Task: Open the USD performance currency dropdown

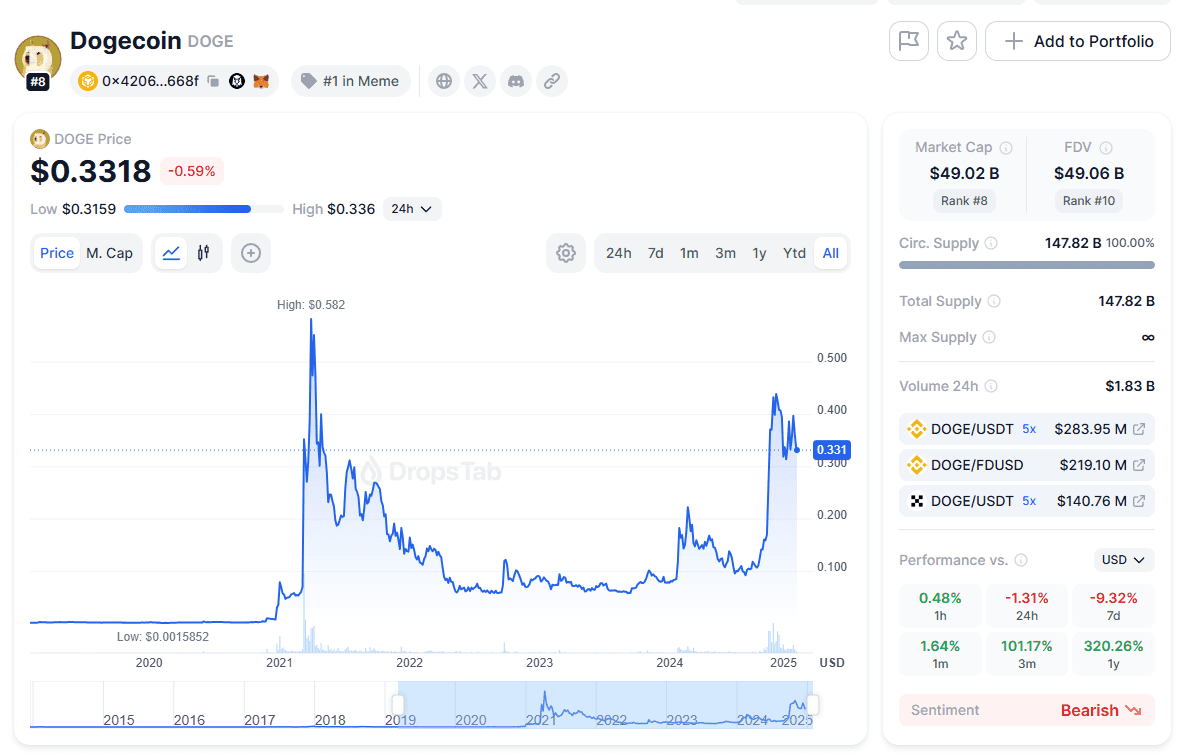Action: [1123, 560]
